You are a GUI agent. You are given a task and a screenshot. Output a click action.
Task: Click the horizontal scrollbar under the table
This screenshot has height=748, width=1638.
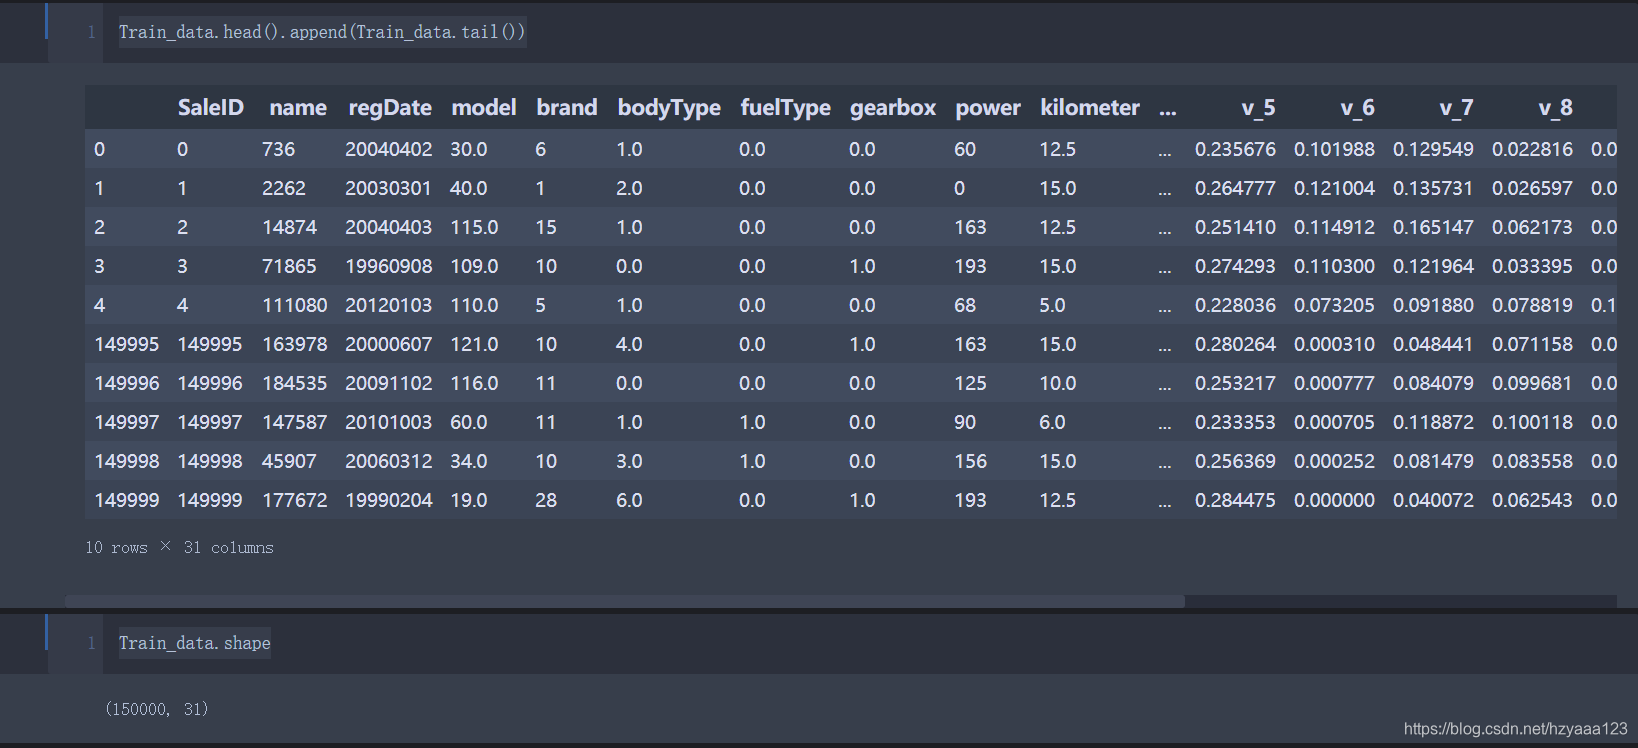625,601
